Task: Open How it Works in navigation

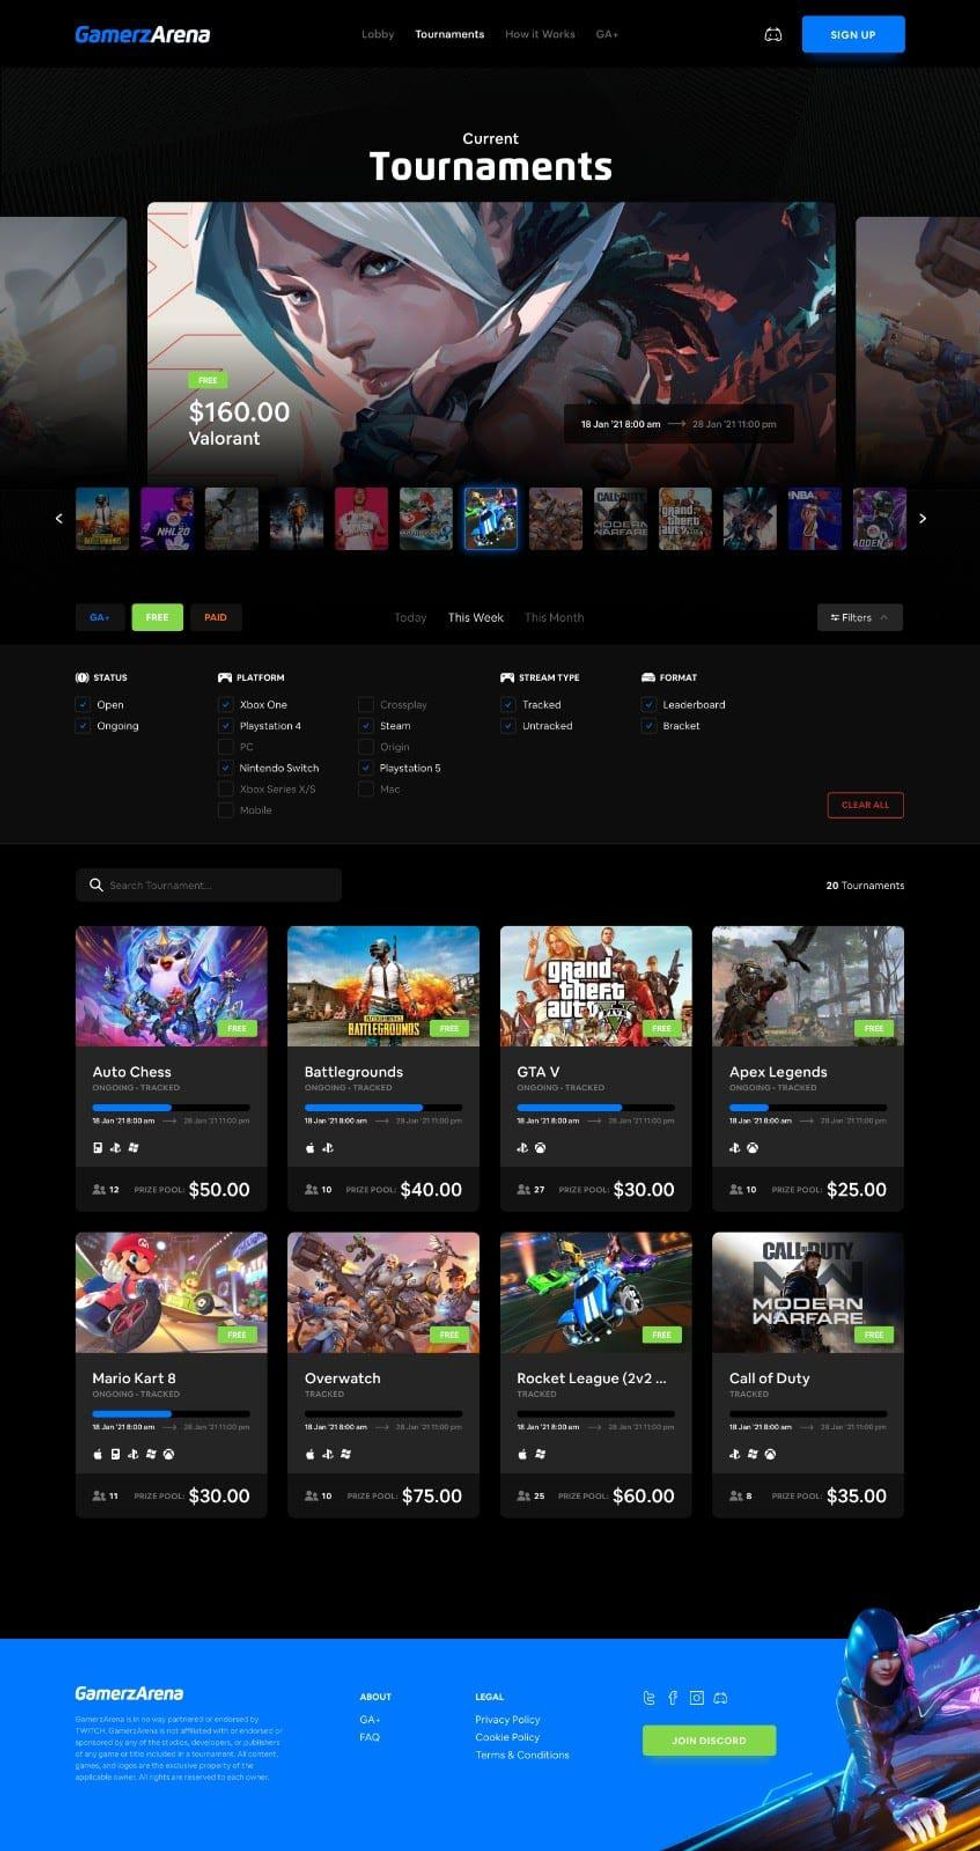Action: (x=539, y=35)
